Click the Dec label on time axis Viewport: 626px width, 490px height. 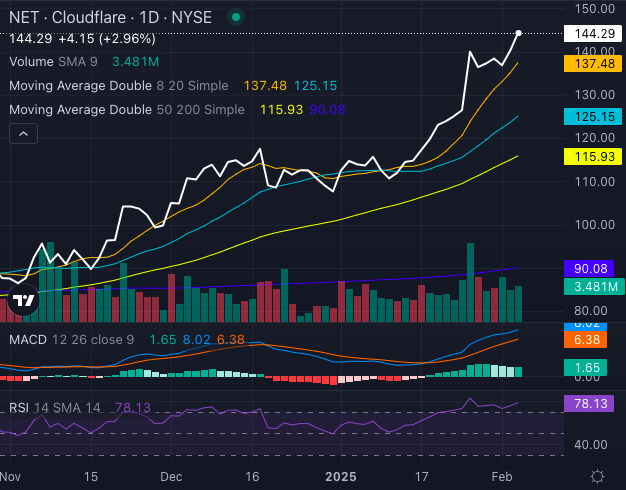tap(170, 476)
